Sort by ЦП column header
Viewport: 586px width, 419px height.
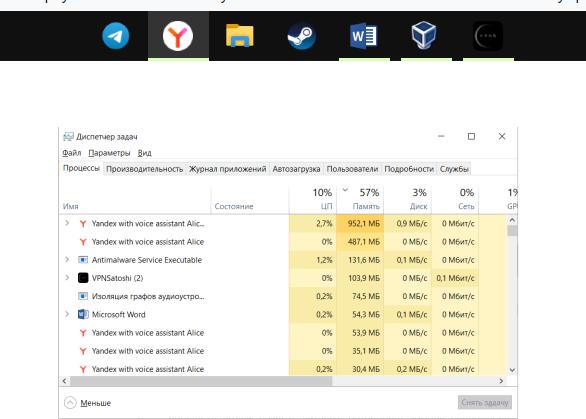point(312,200)
